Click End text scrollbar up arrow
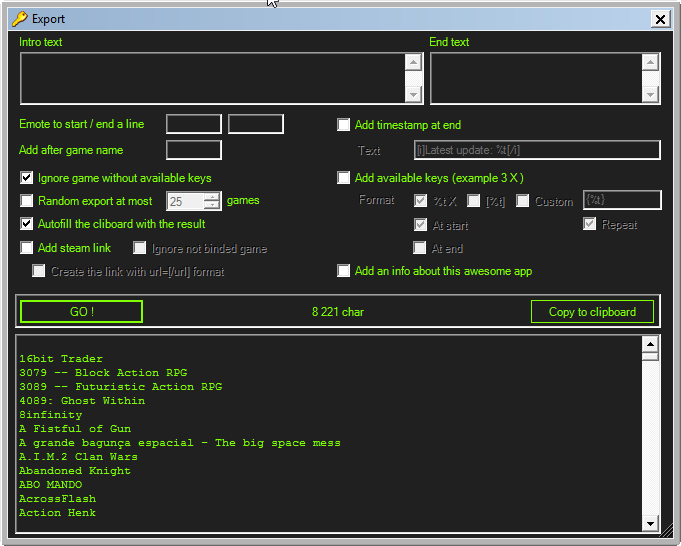This screenshot has height=546, width=681. (x=650, y=61)
